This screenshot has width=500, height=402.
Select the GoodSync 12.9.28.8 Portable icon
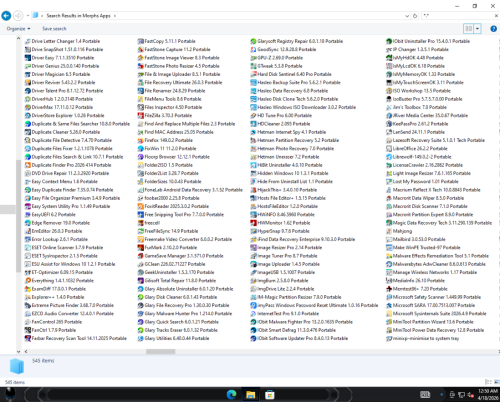point(253,50)
